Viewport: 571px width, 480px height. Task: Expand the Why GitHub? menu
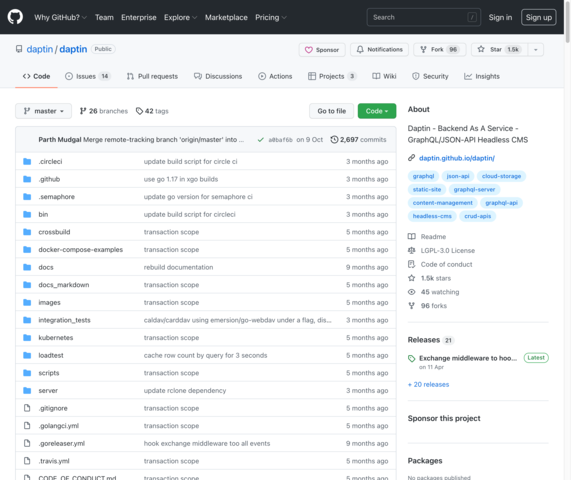point(60,17)
